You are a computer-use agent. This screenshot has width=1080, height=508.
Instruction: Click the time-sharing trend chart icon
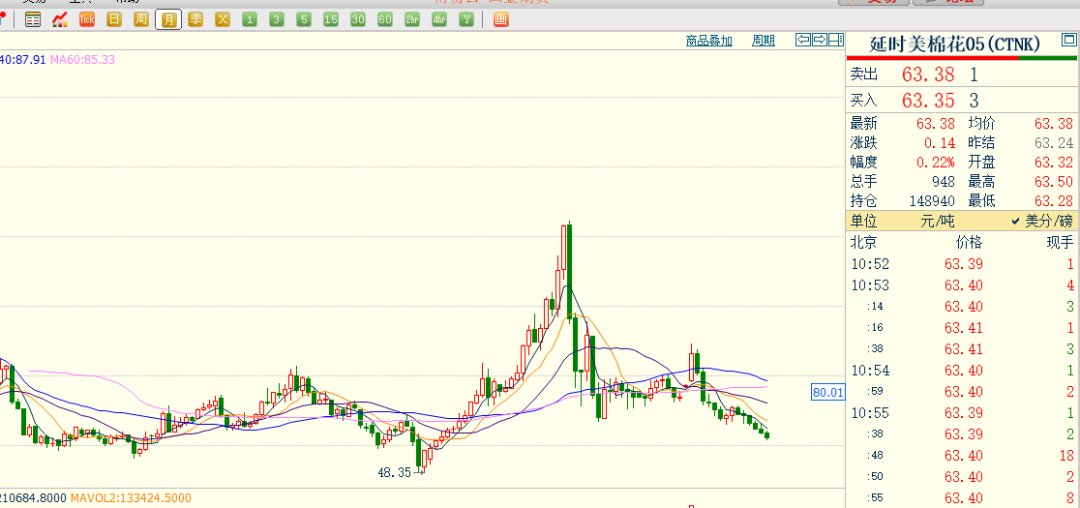(x=60, y=19)
